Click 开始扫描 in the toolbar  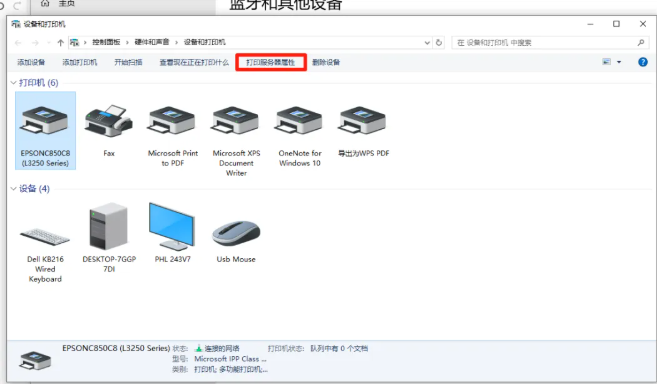[x=128, y=62]
